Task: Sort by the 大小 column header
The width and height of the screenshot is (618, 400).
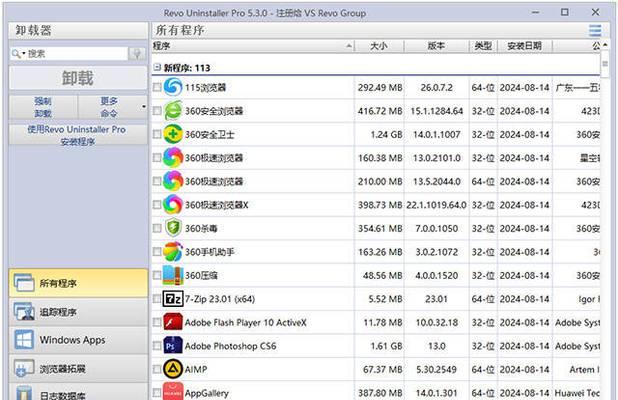Action: pyautogui.click(x=379, y=46)
